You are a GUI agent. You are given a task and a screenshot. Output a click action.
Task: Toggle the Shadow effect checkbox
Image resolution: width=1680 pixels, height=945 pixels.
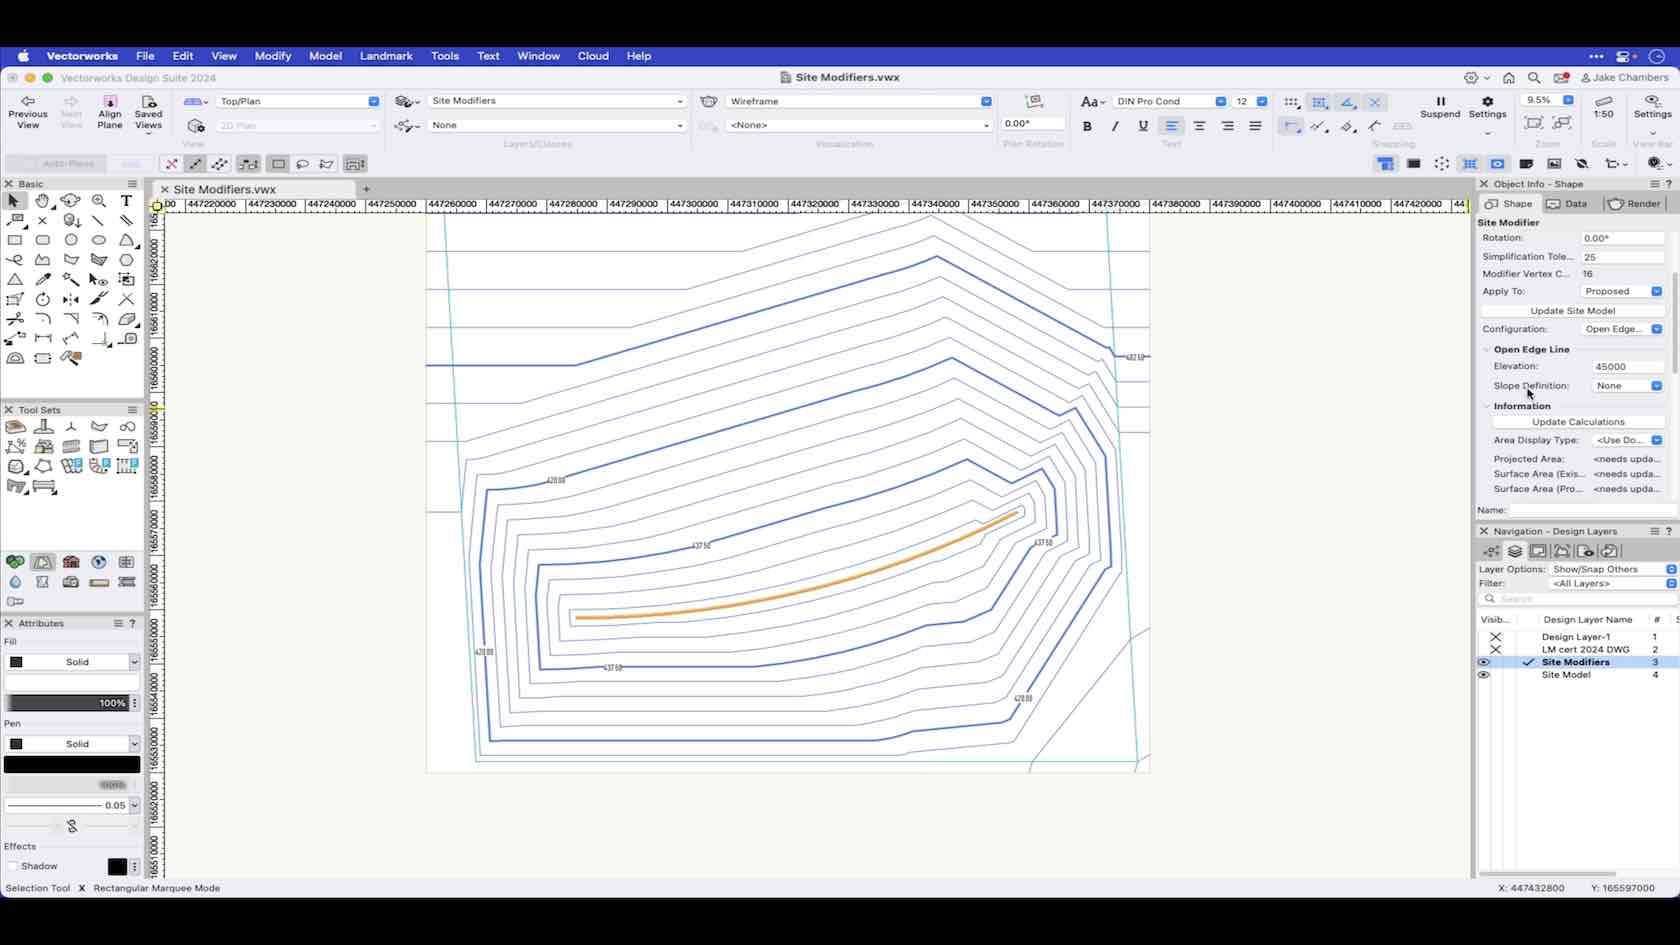click(13, 866)
